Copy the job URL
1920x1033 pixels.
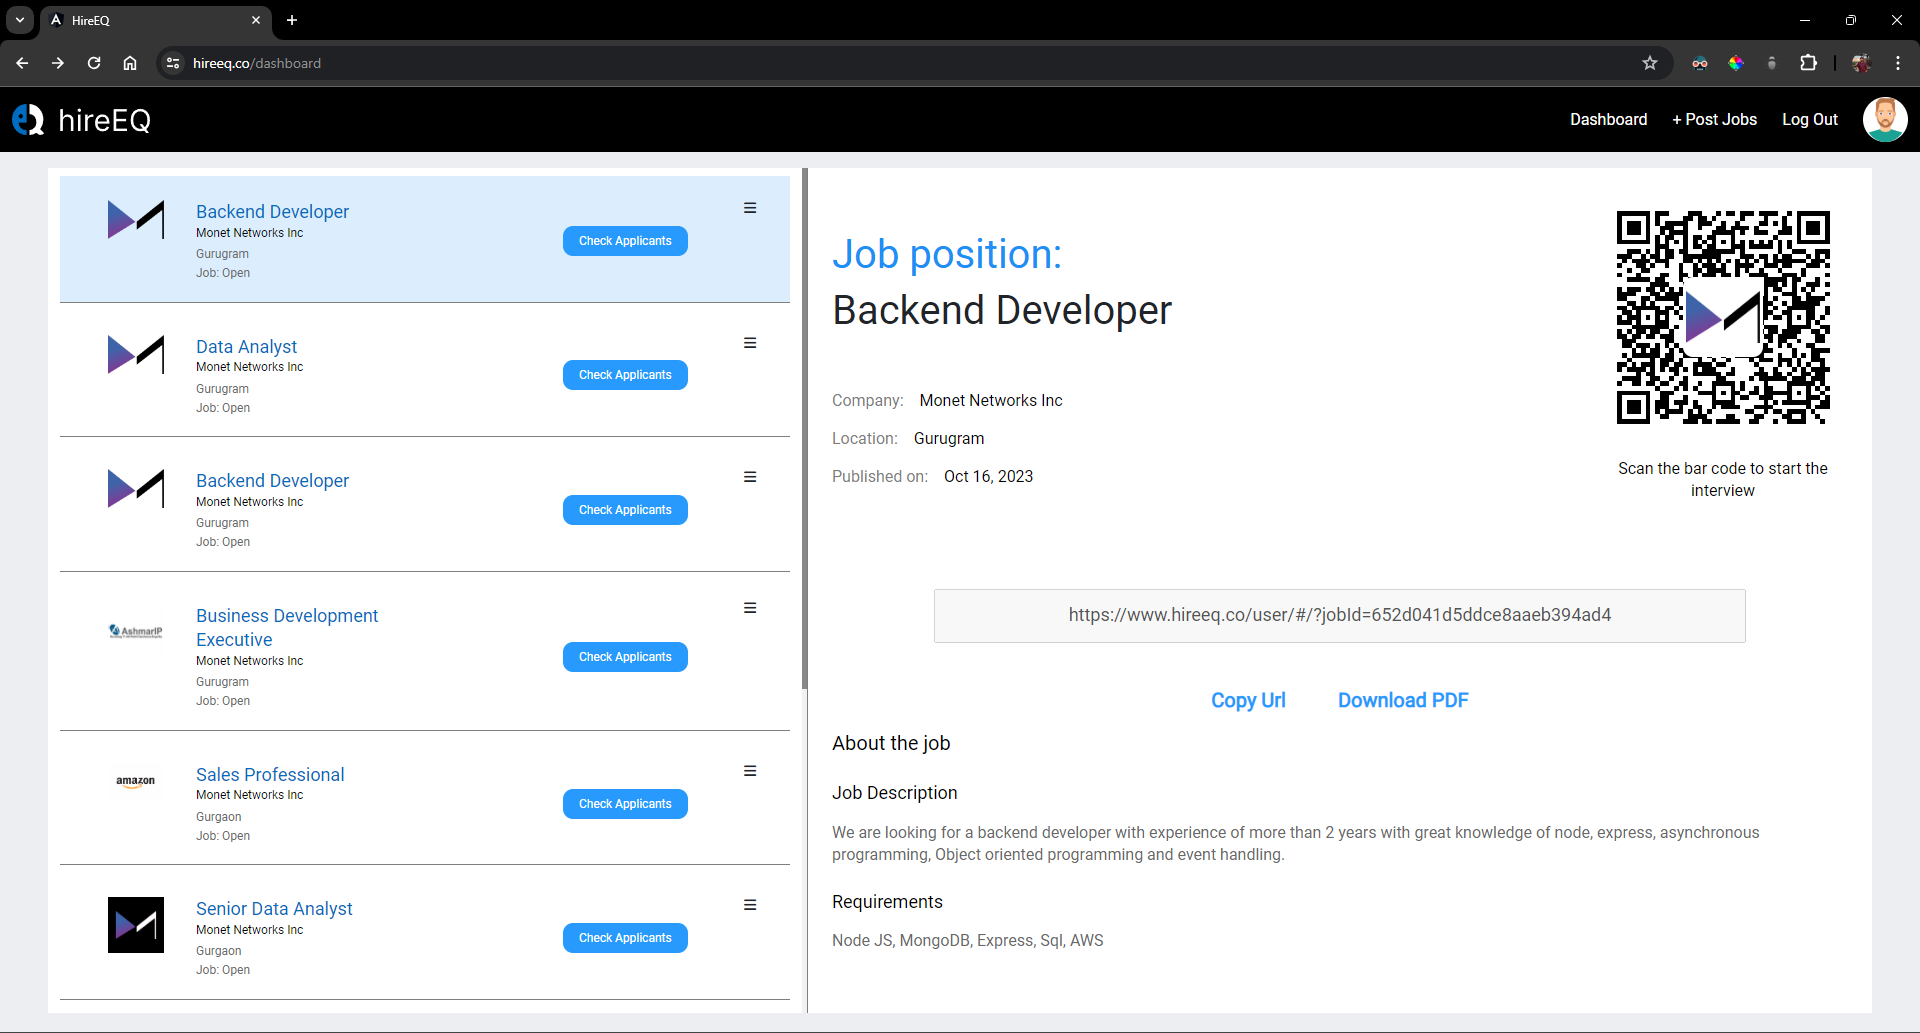(x=1248, y=700)
